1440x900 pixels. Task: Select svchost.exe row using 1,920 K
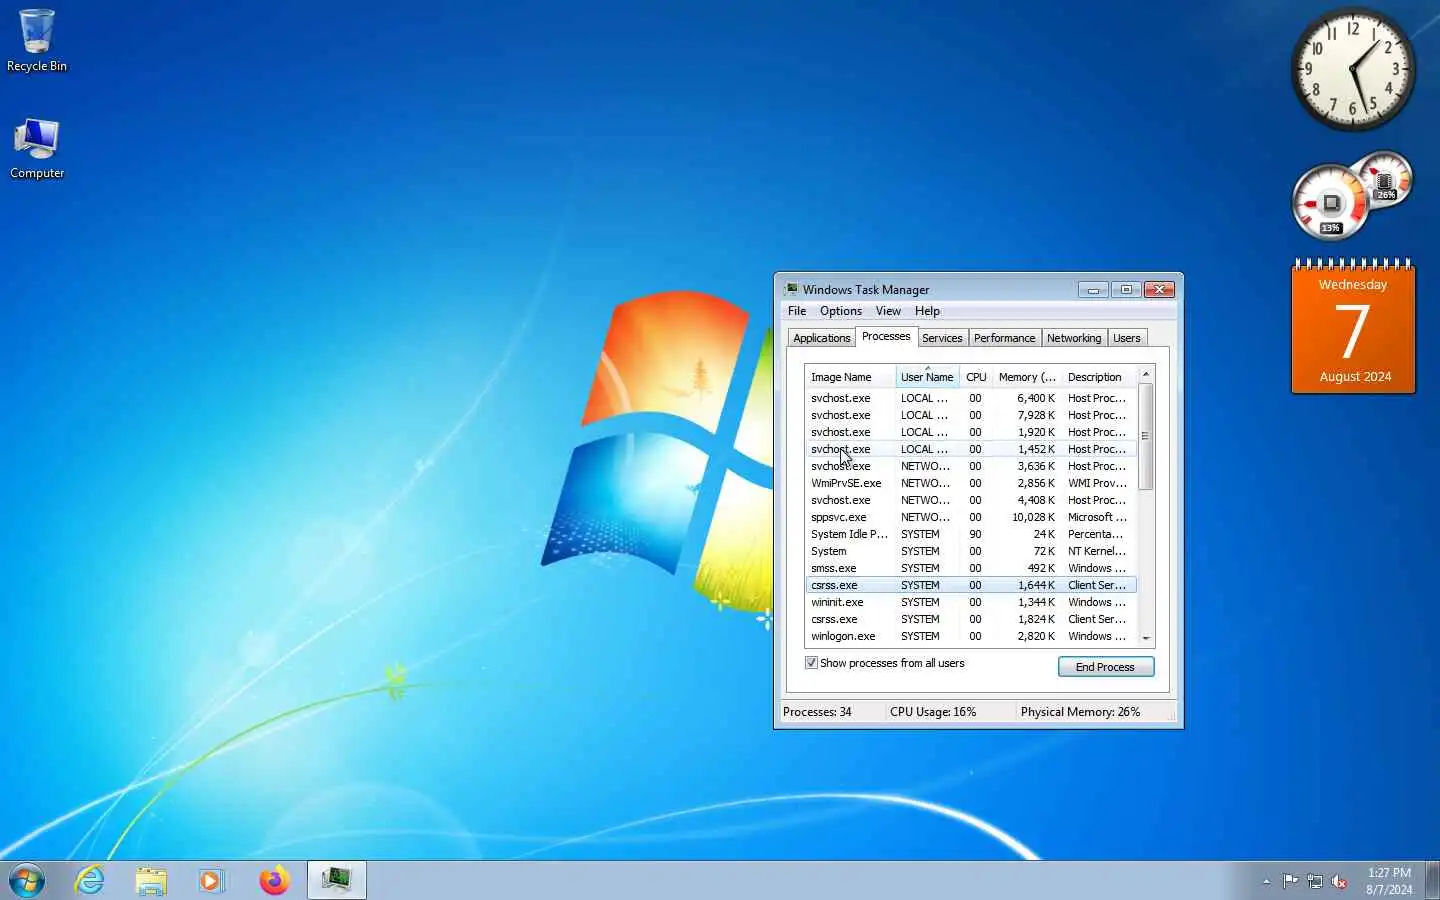pos(971,432)
